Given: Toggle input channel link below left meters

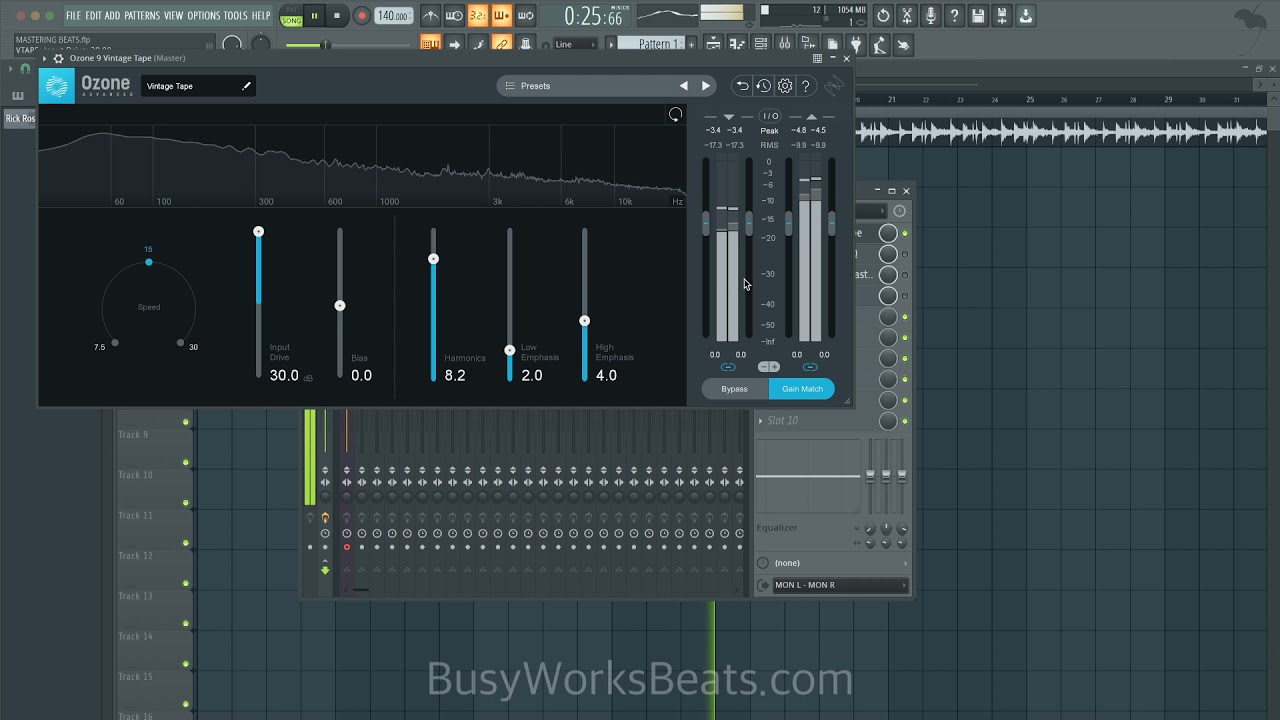Looking at the screenshot, I should (728, 367).
